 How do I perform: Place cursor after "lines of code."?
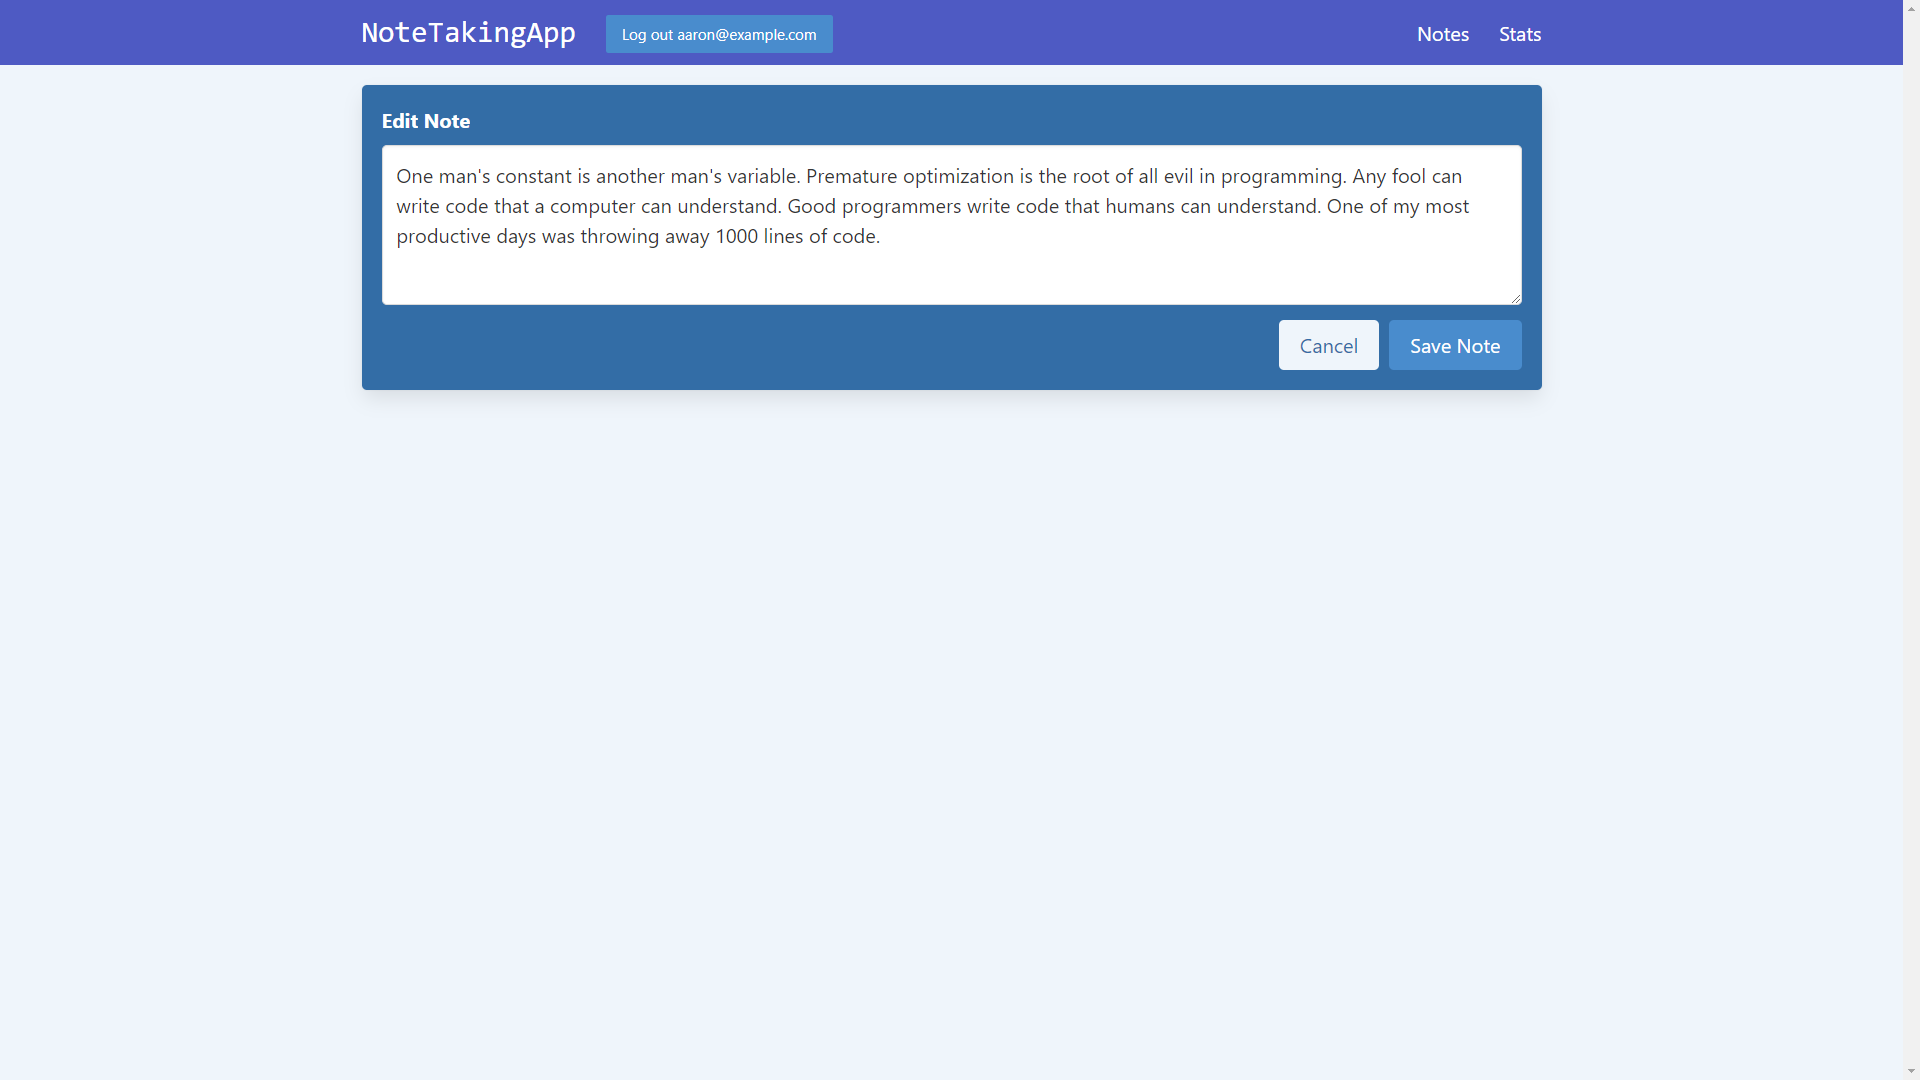[882, 237]
